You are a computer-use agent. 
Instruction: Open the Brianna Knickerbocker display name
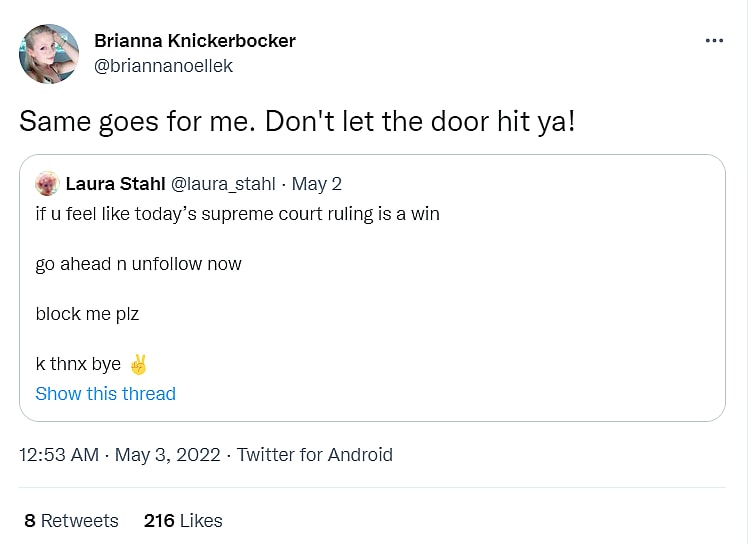coord(194,41)
